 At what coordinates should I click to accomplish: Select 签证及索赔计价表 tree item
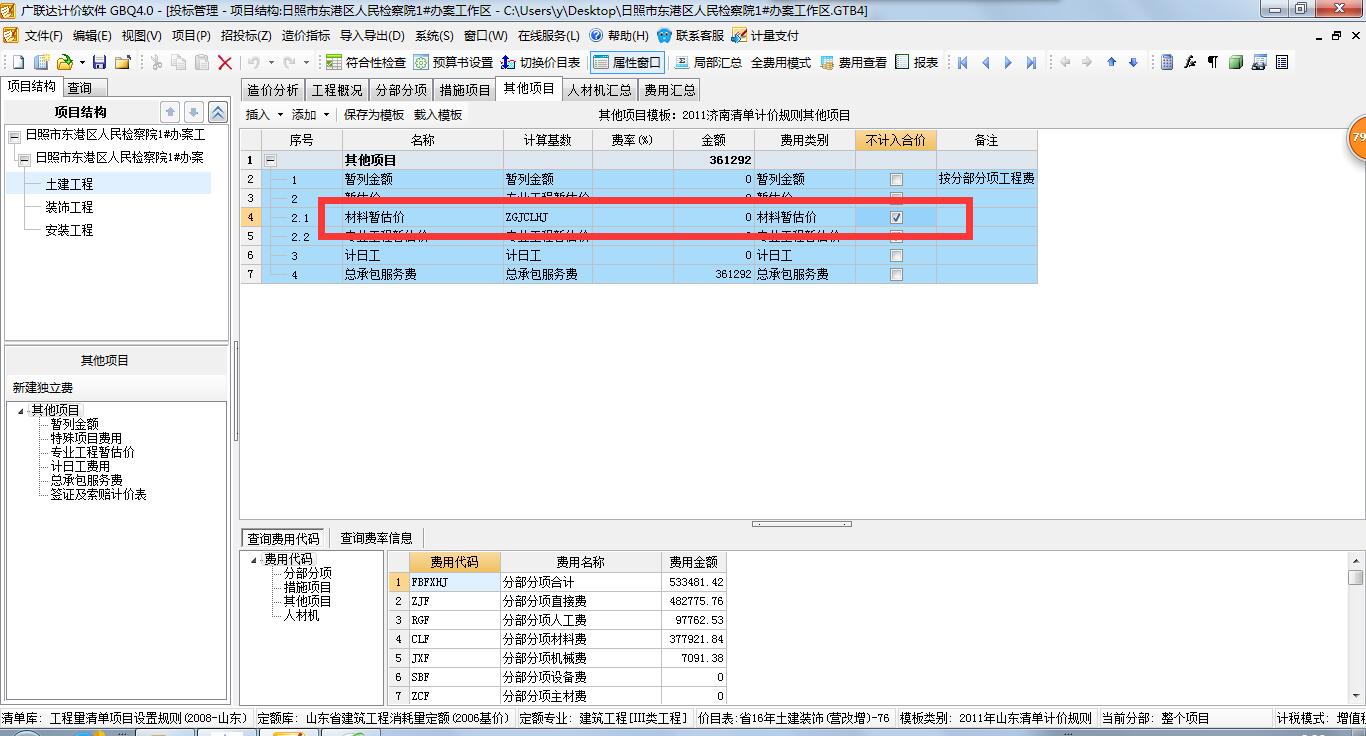click(x=98, y=494)
